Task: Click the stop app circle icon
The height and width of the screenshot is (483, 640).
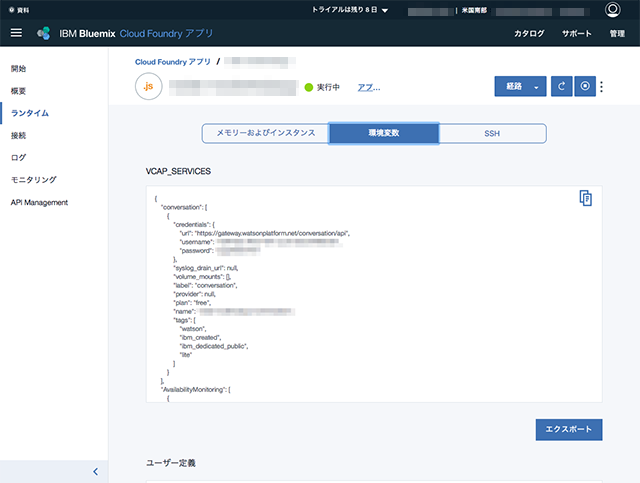Action: (x=585, y=86)
